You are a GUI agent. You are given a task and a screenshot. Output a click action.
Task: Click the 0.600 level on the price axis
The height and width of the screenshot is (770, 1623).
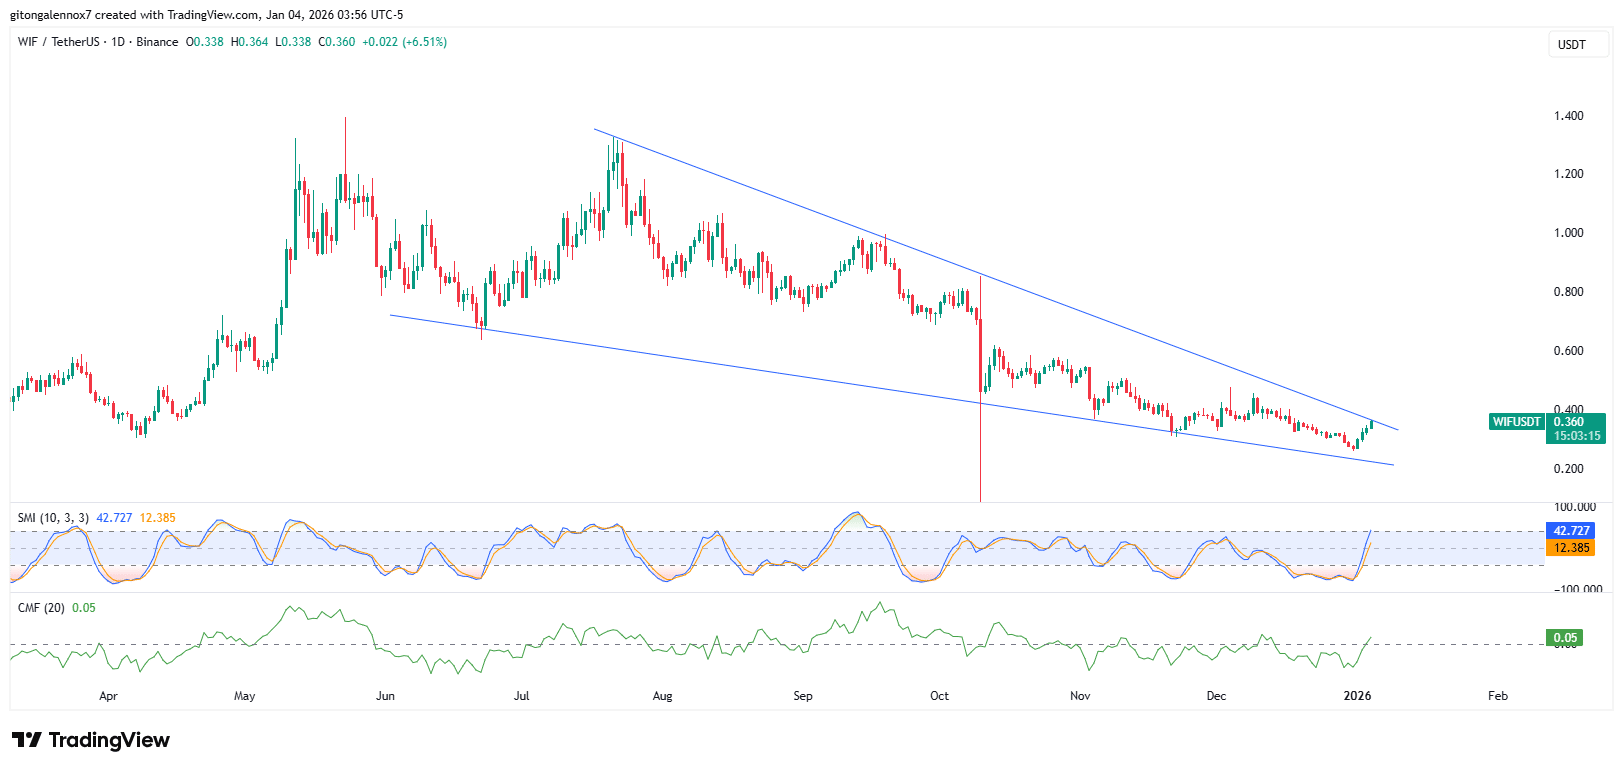tap(1568, 351)
